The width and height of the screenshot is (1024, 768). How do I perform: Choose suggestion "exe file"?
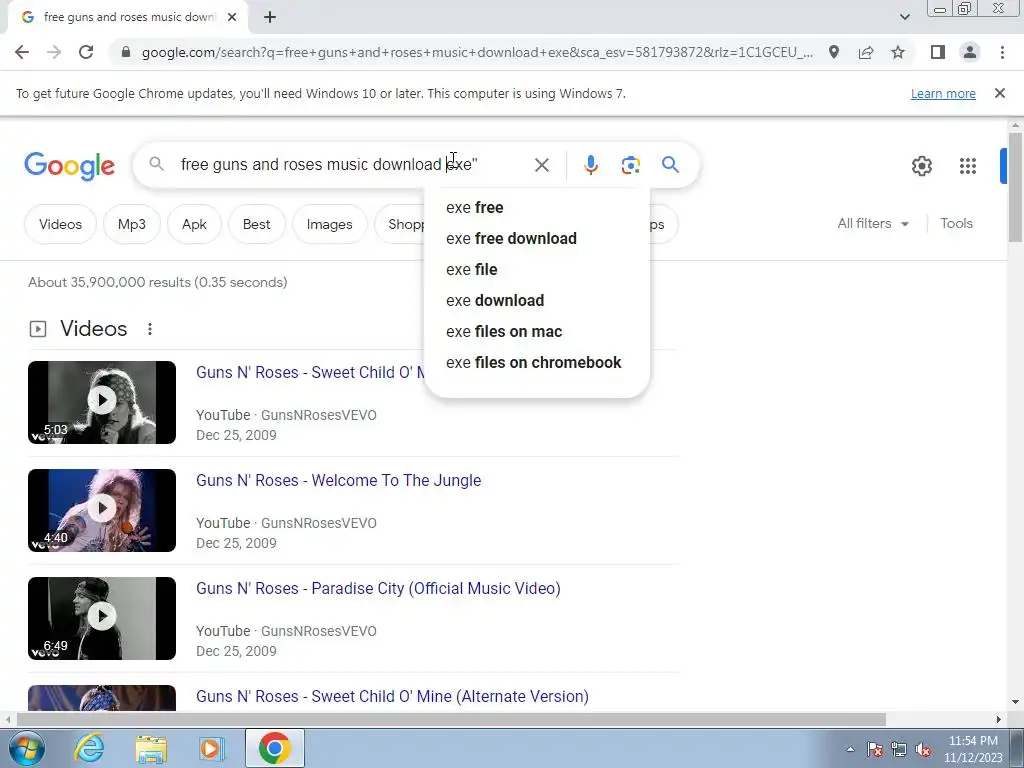click(537, 270)
